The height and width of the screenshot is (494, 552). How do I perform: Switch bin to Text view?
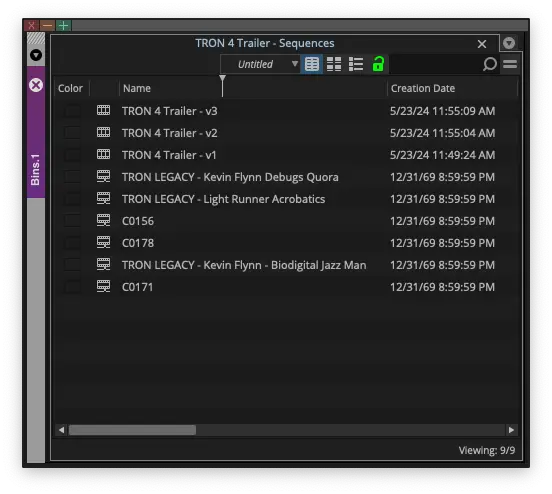point(312,64)
